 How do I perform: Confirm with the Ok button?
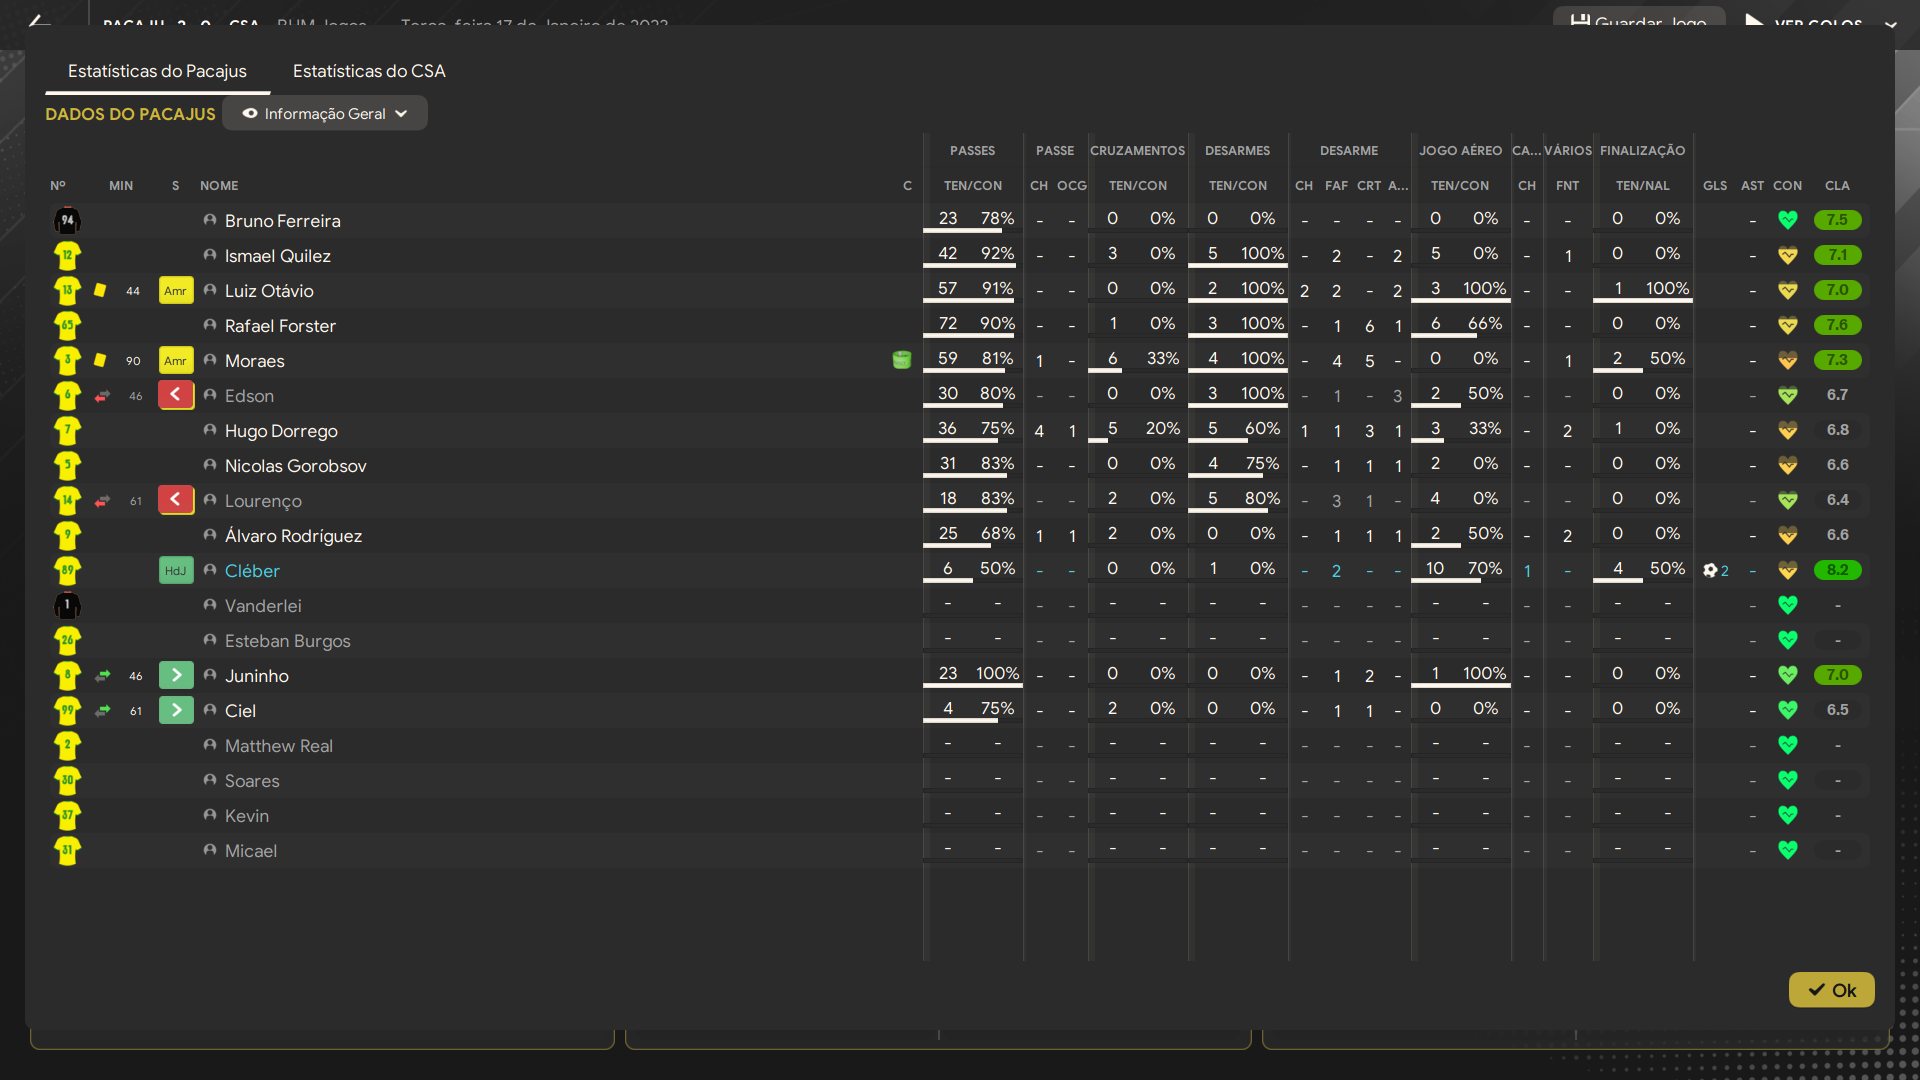(x=1831, y=990)
